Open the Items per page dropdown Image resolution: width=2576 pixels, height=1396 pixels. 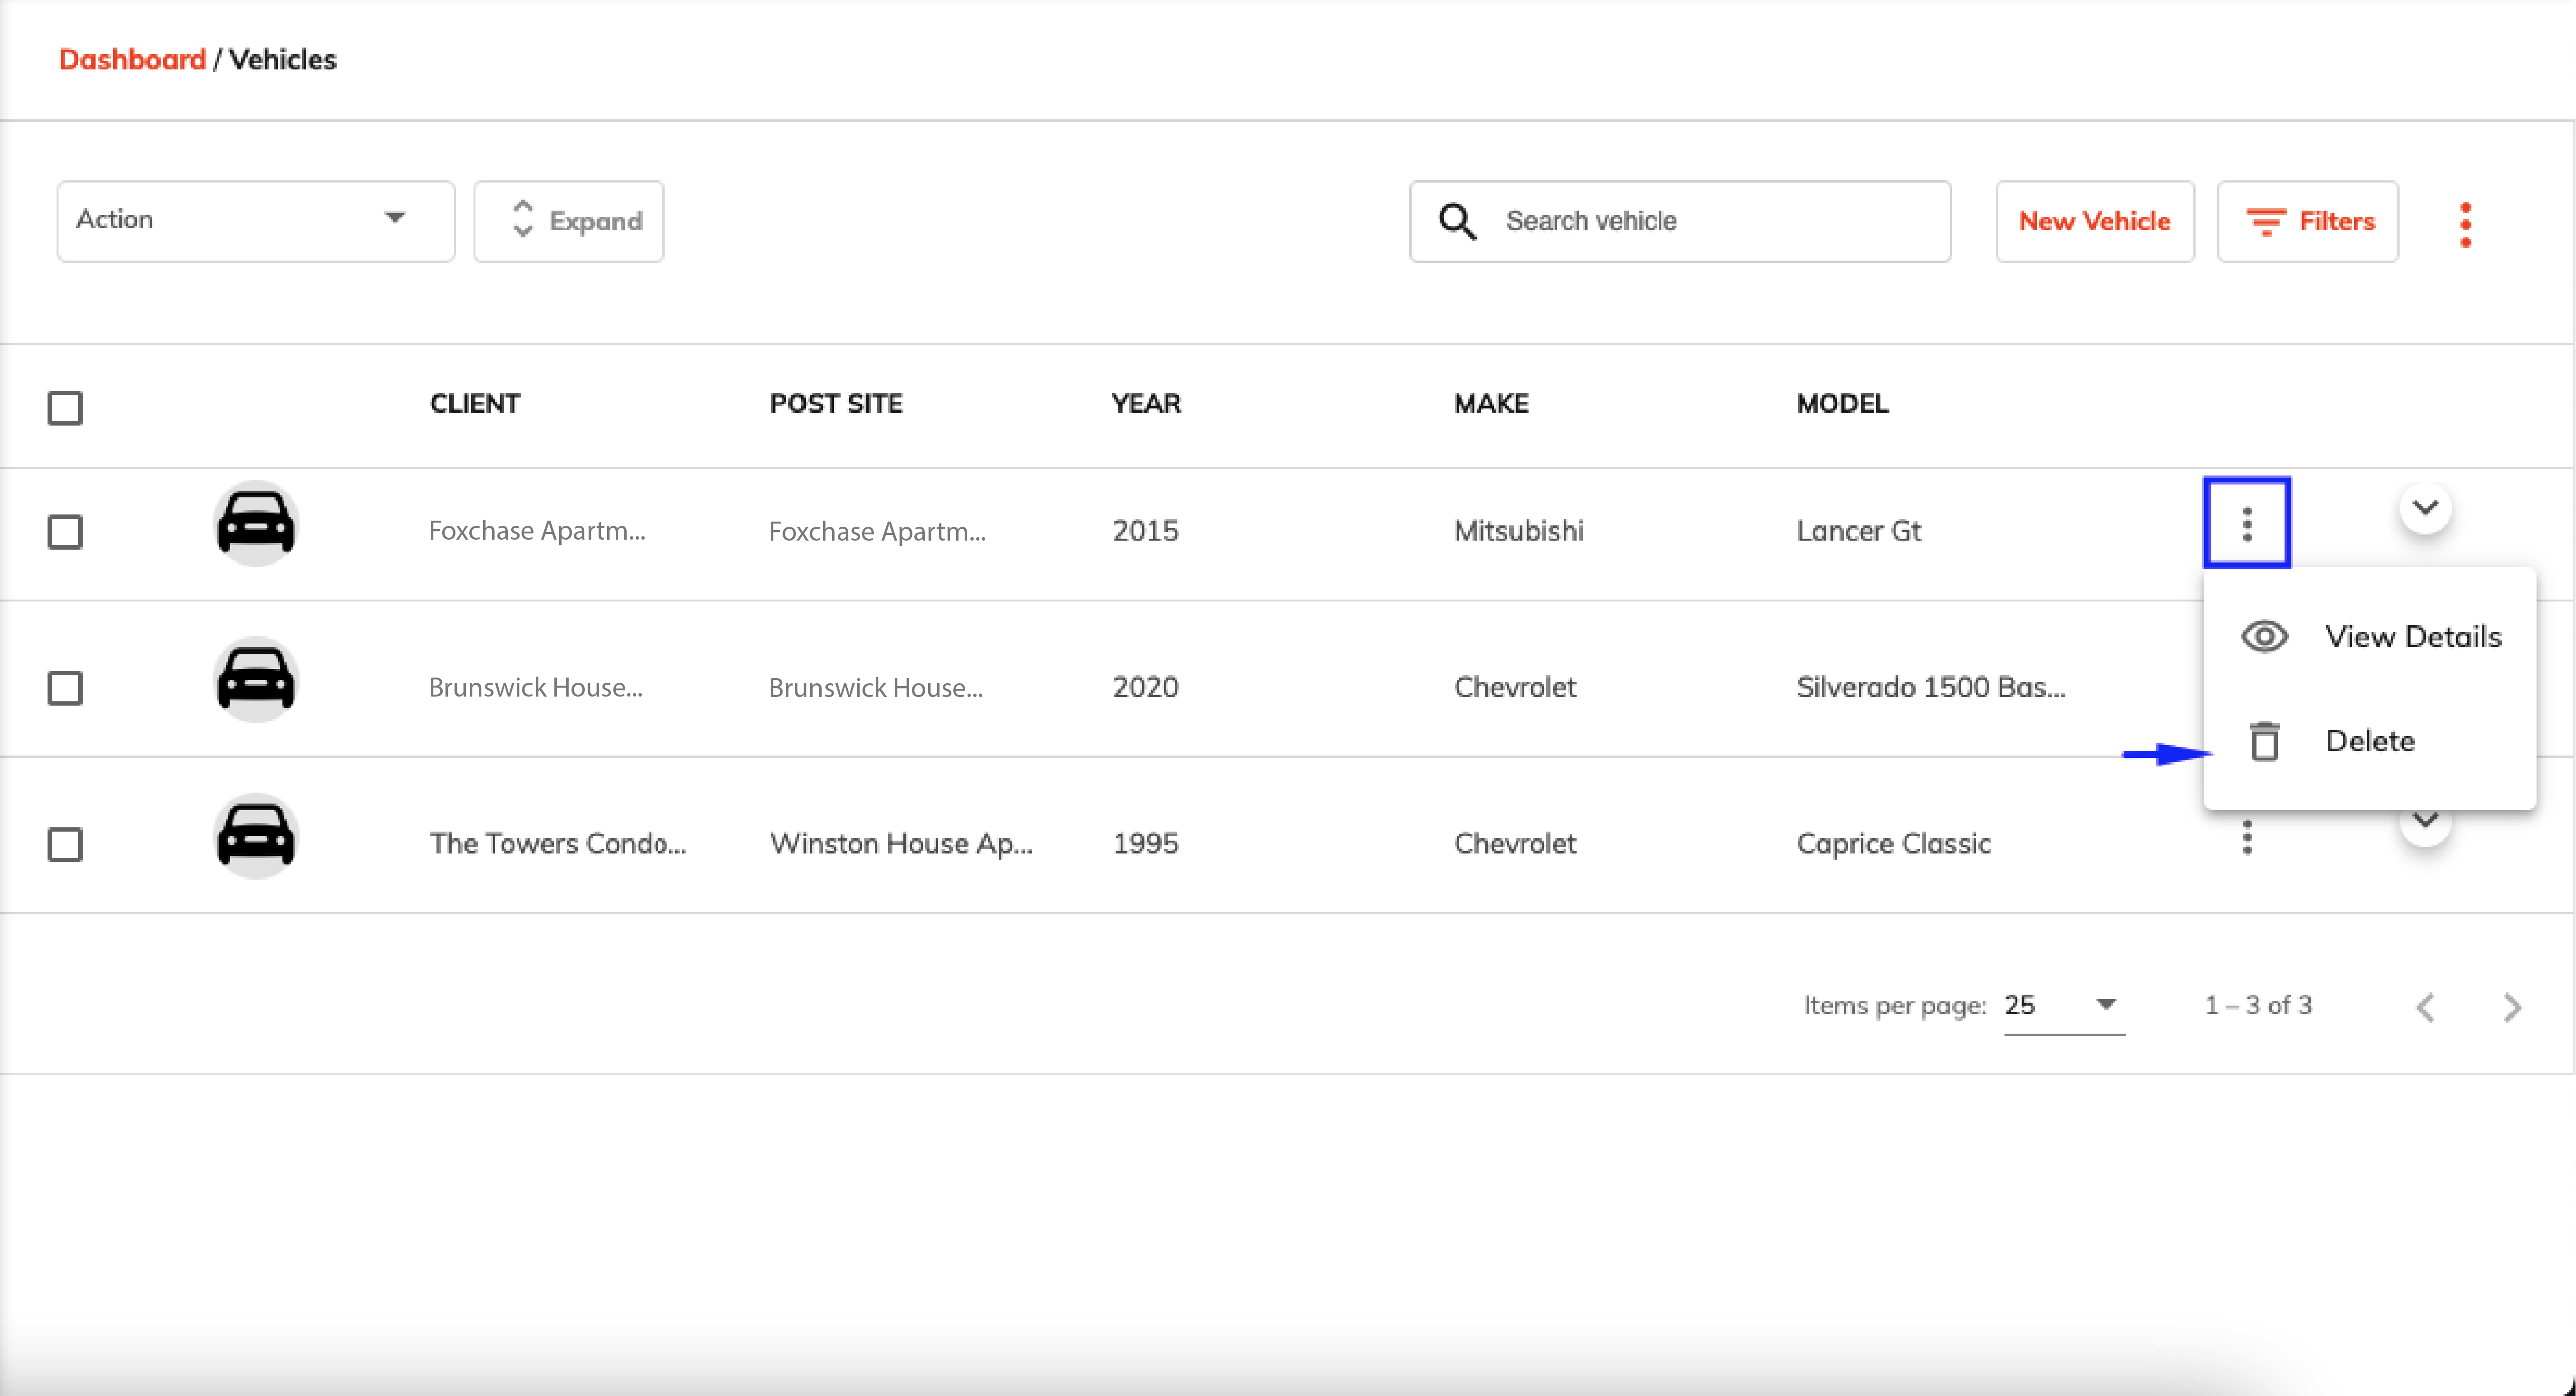tap(2064, 1006)
